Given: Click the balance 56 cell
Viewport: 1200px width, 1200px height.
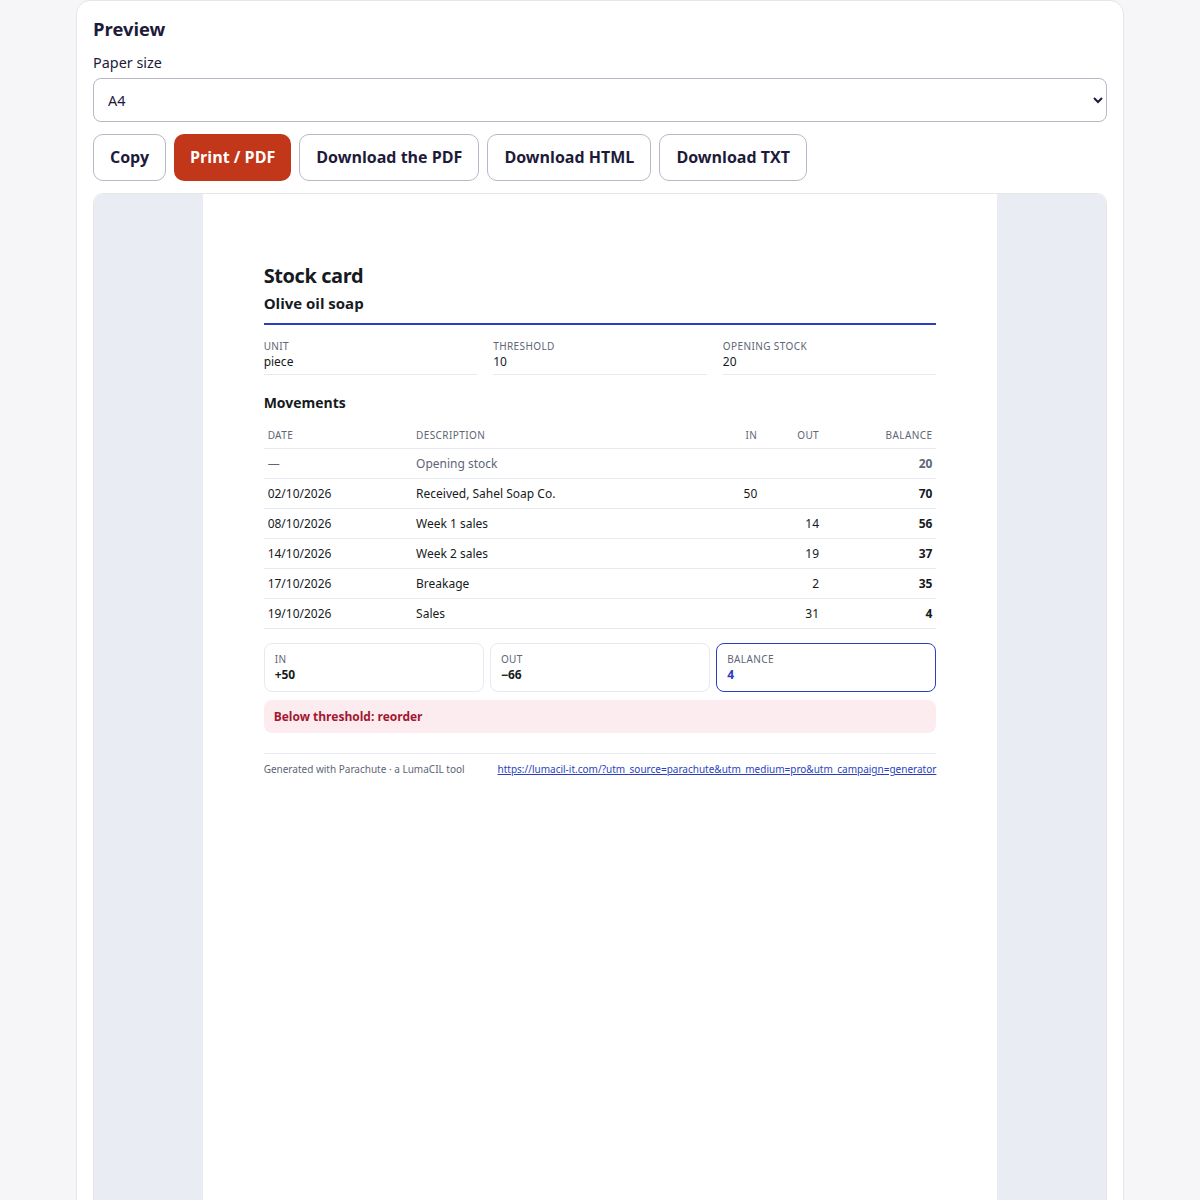Looking at the screenshot, I should (925, 524).
